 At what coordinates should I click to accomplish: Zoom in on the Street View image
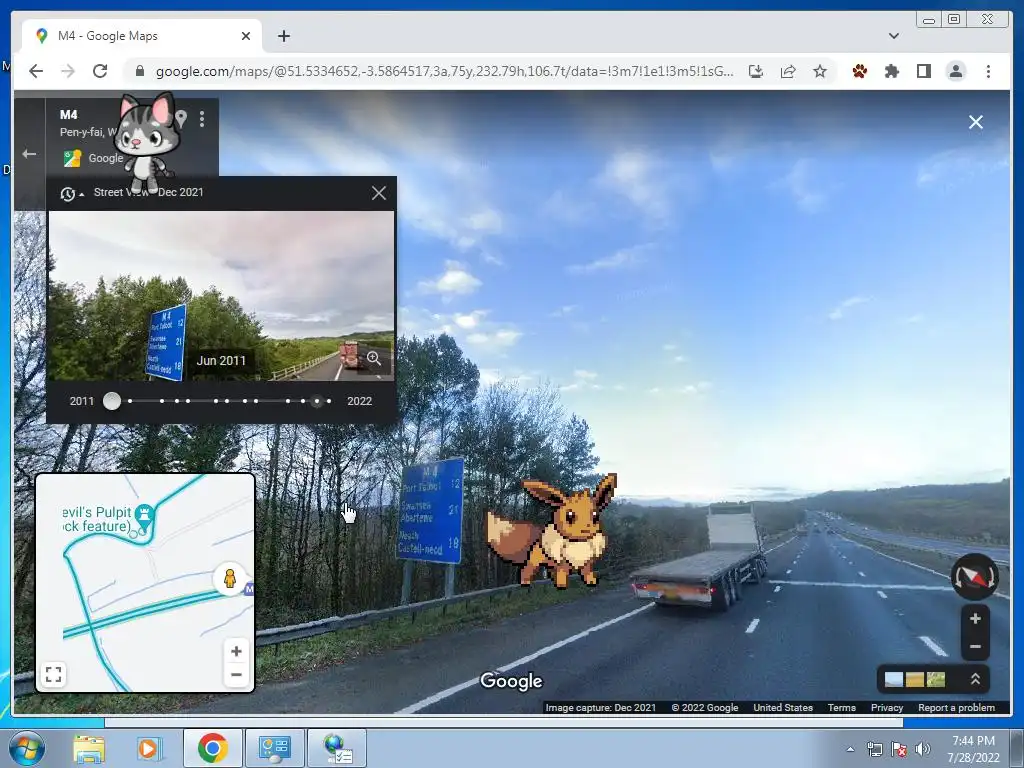coord(975,618)
